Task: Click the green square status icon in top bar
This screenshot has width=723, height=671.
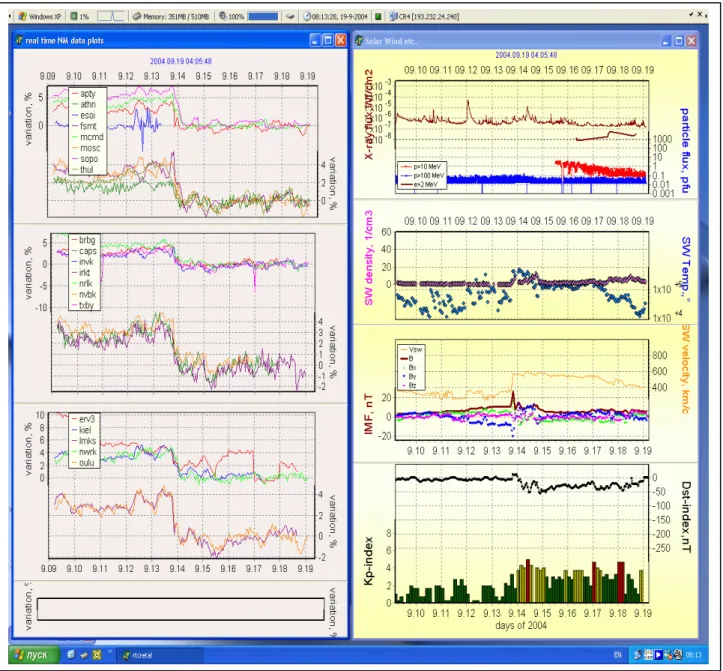Action: click(378, 17)
